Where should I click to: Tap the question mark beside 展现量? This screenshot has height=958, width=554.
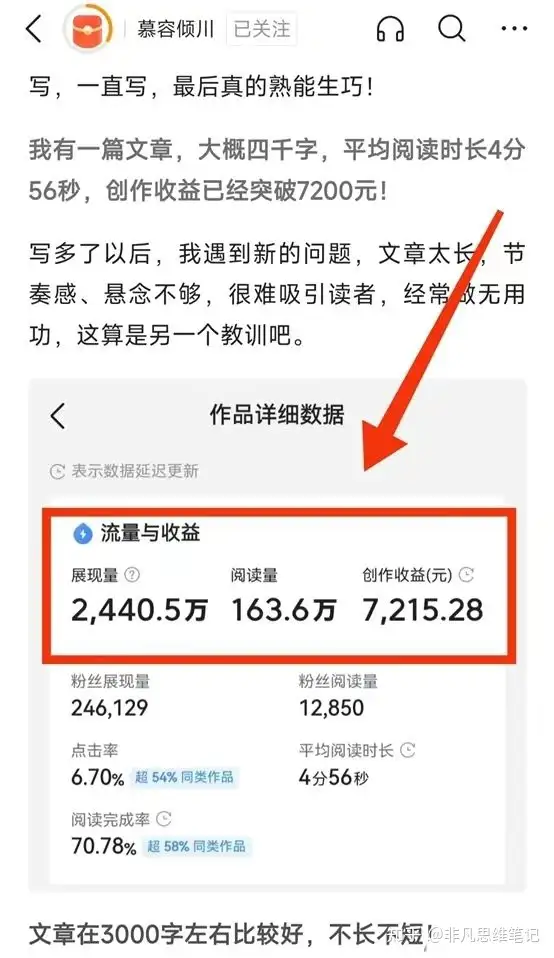132,574
